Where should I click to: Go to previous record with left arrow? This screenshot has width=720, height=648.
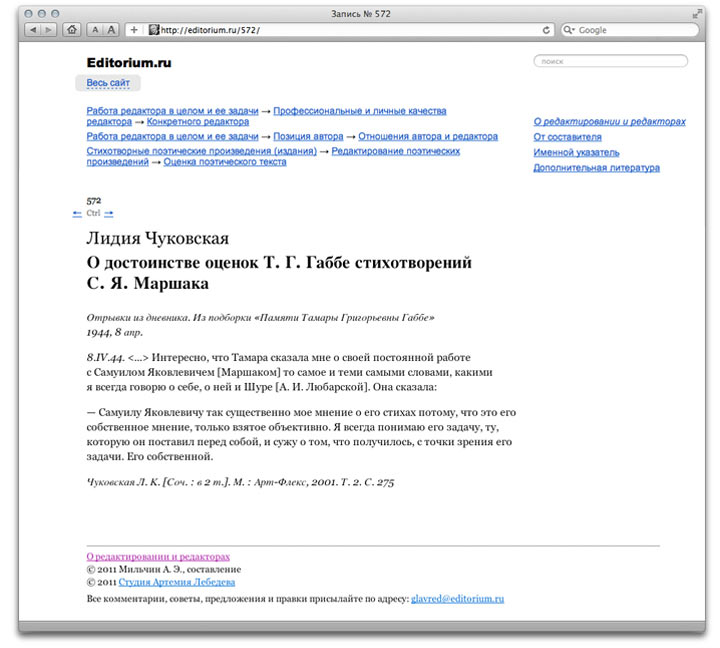click(x=78, y=213)
